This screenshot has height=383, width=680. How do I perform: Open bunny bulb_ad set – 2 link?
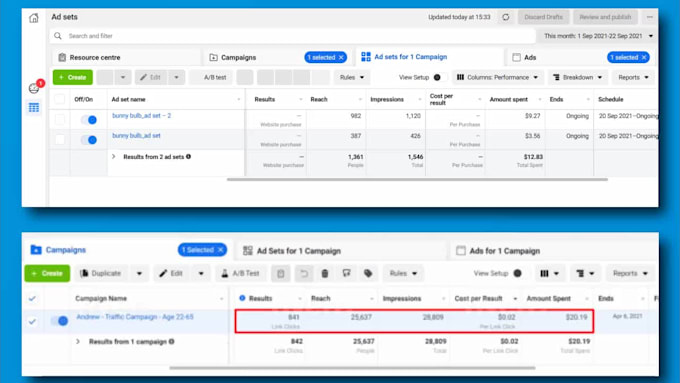(141, 116)
